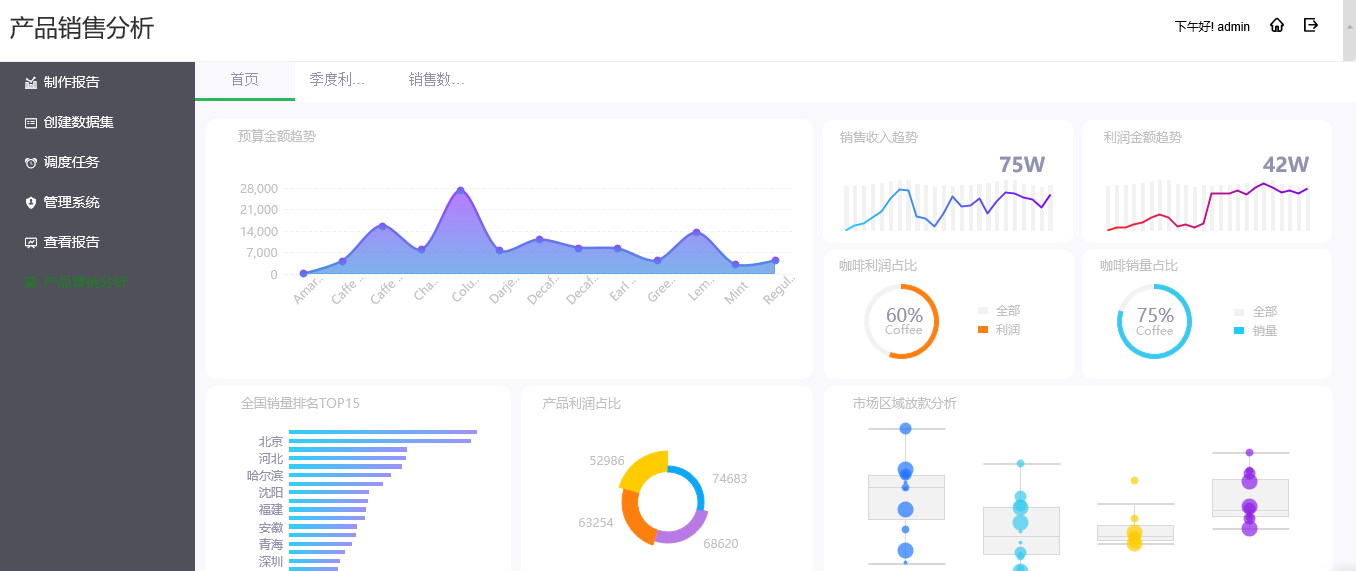The image size is (1356, 571).
Task: Click the data point above Lem.. label
Action: coord(696,233)
